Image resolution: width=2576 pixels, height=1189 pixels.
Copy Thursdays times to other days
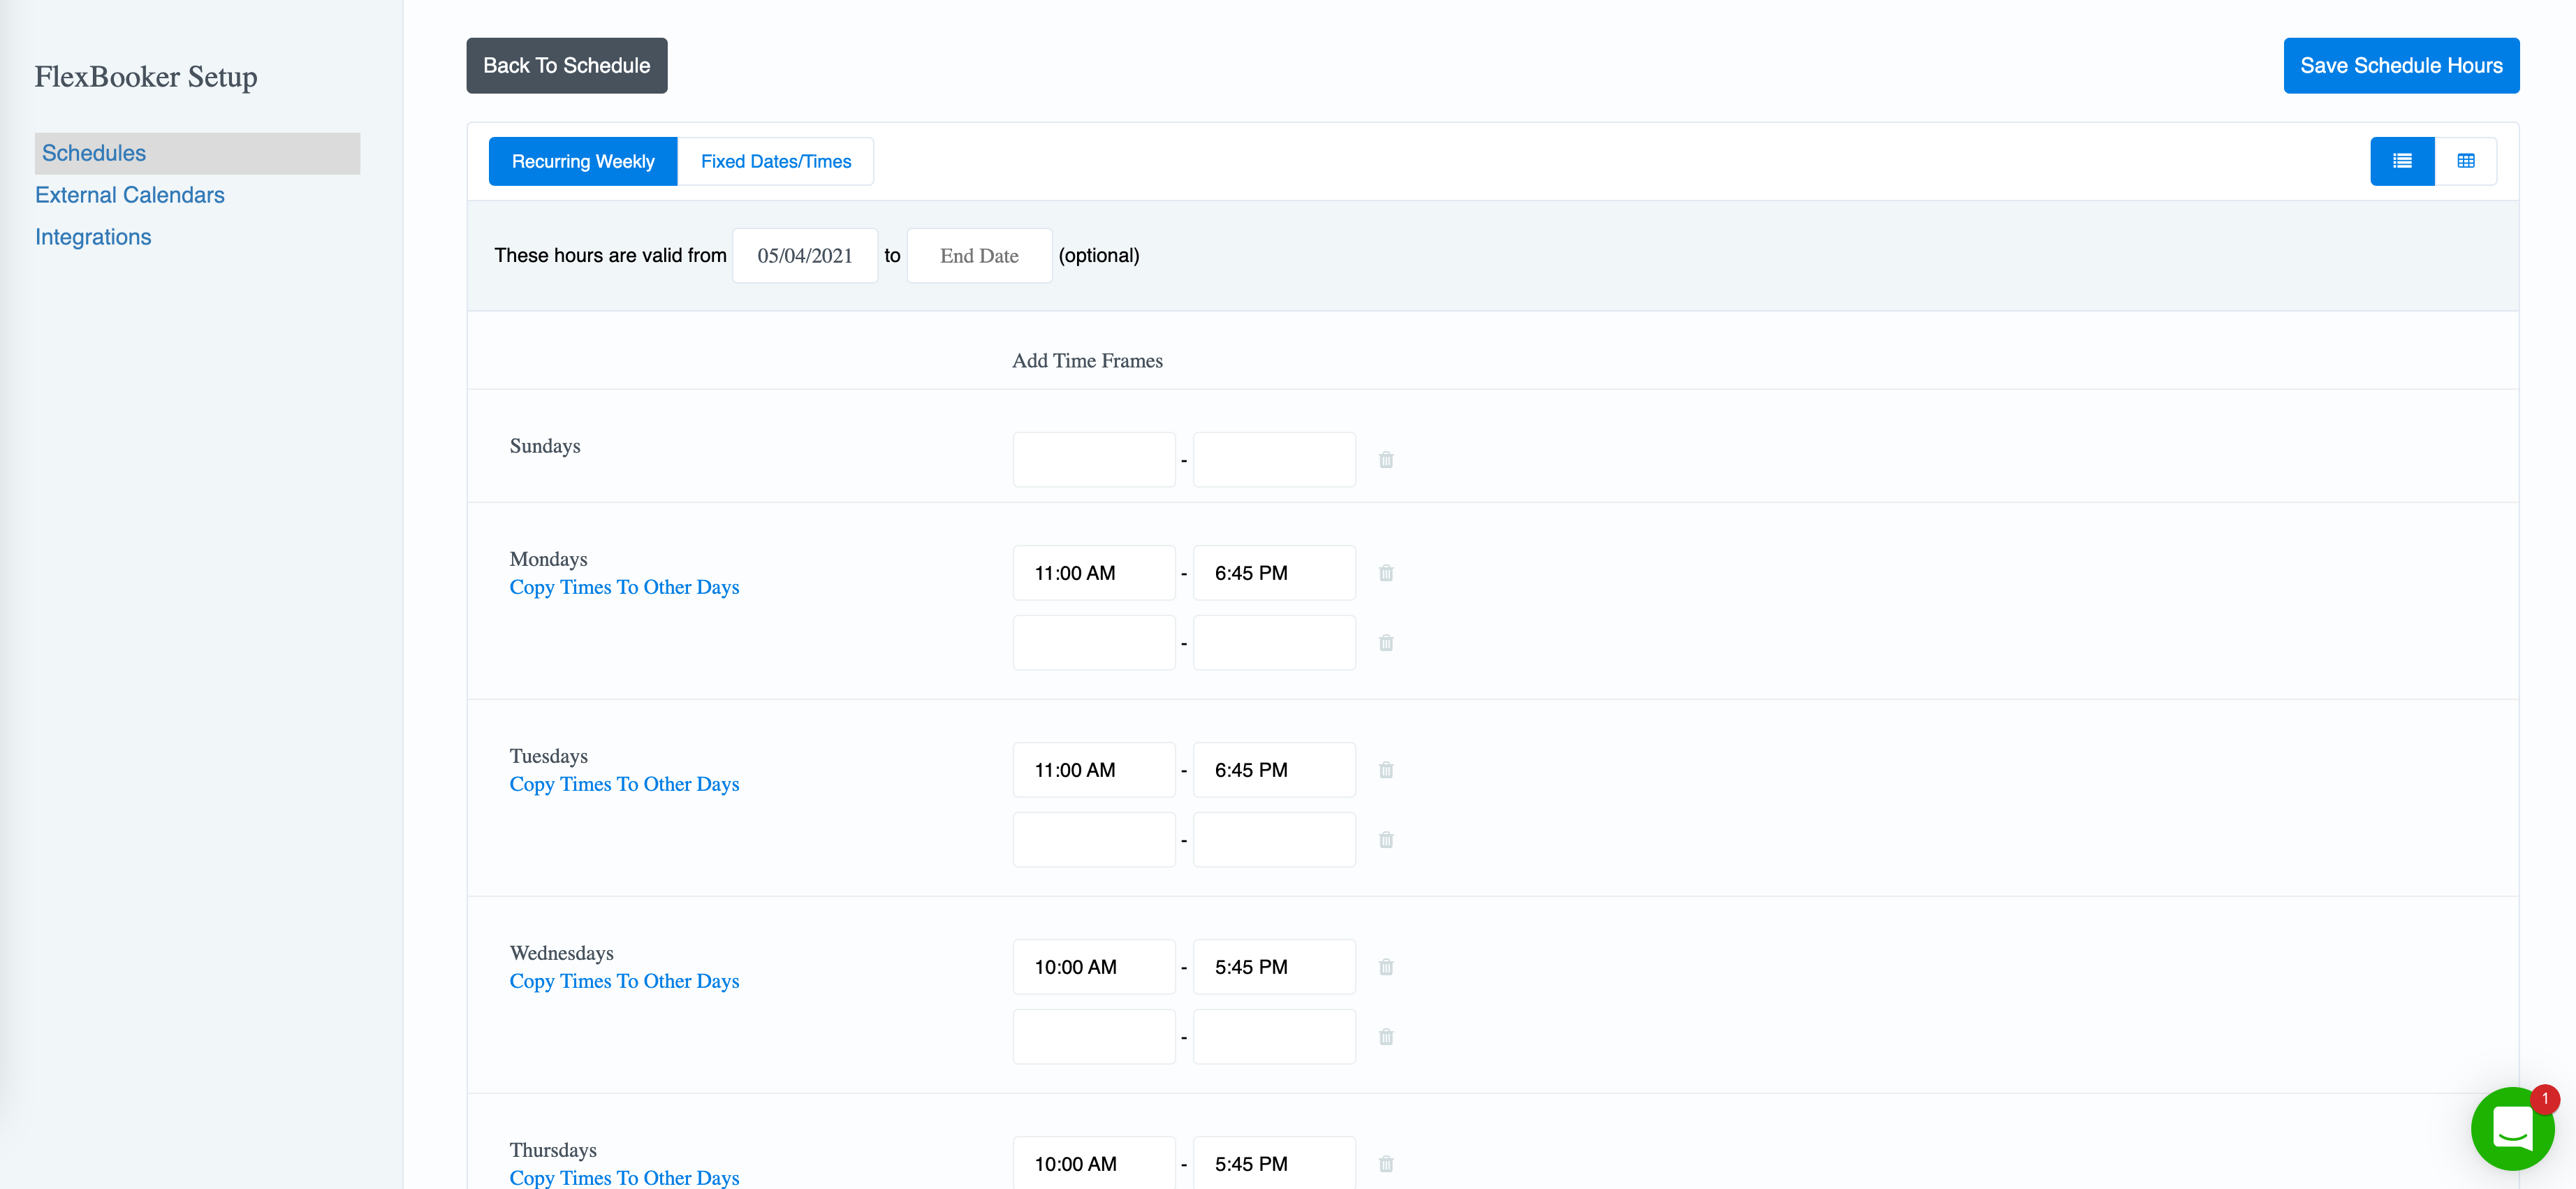pos(624,1177)
